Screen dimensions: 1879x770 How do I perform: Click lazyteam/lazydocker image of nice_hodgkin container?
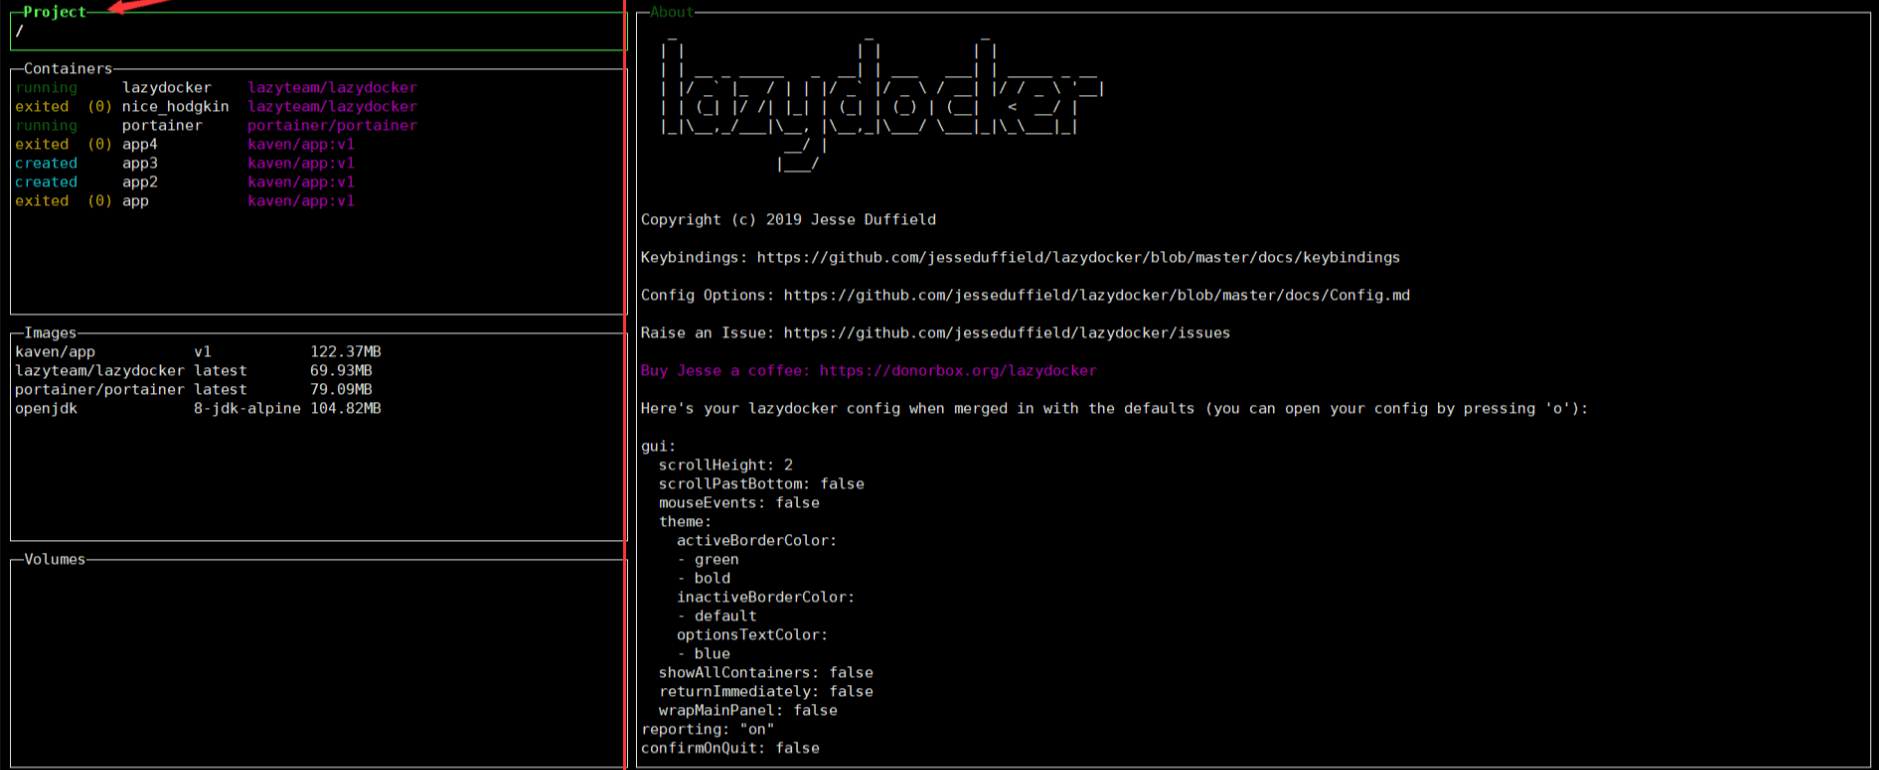332,107
